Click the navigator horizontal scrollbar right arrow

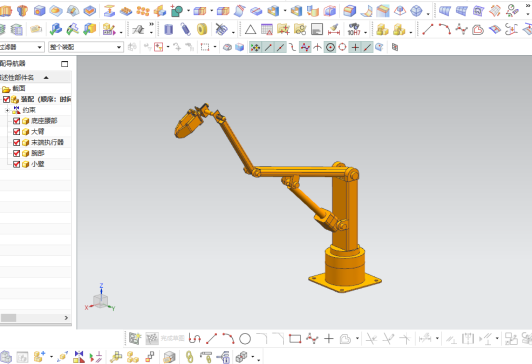[x=66, y=318]
